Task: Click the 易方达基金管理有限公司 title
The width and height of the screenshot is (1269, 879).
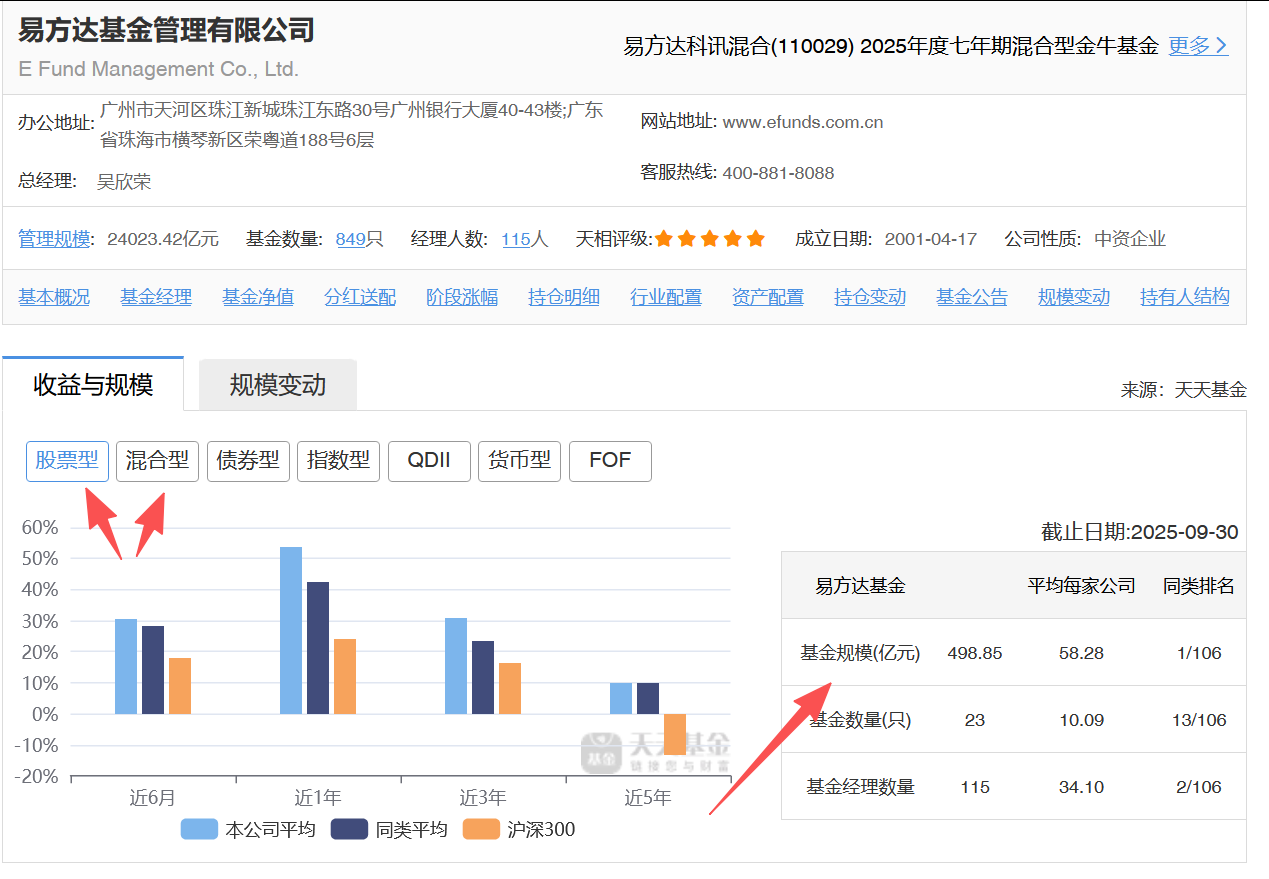Action: 166,30
